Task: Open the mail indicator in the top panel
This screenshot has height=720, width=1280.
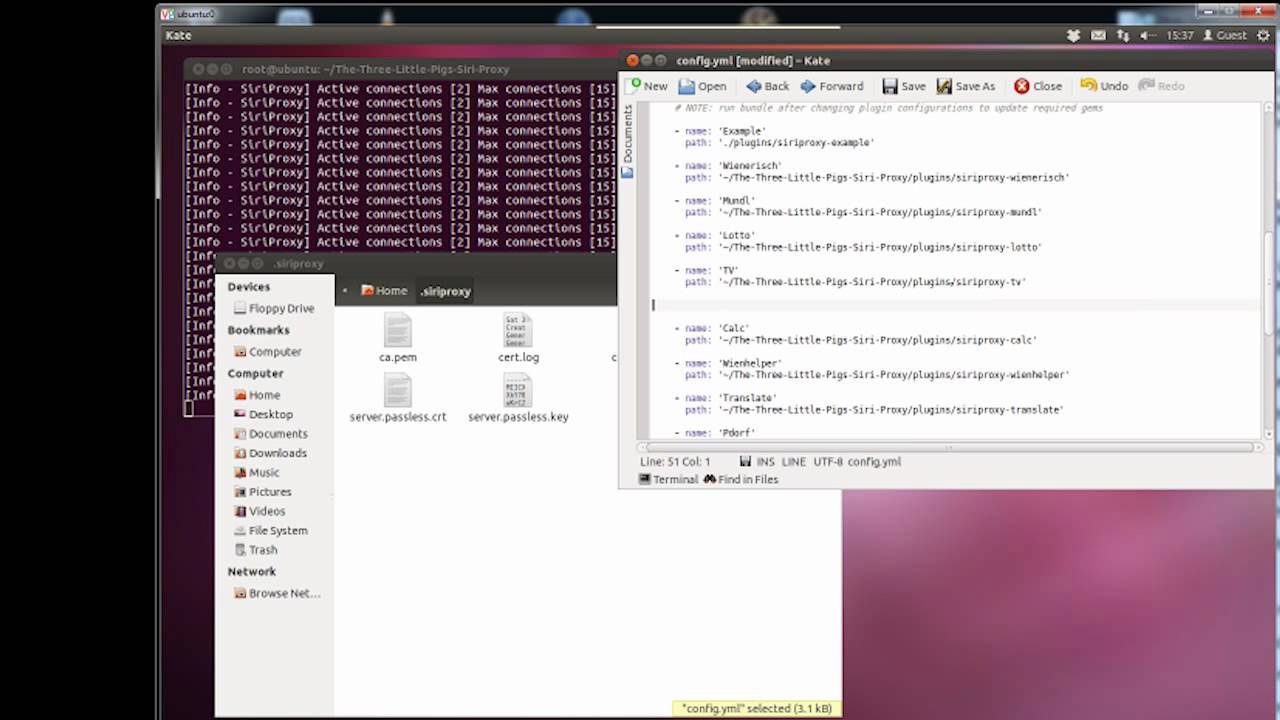Action: tap(1098, 35)
